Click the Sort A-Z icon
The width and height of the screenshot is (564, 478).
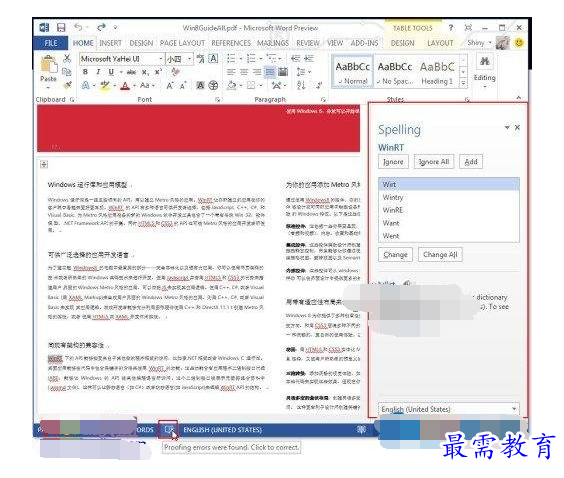coord(301,85)
